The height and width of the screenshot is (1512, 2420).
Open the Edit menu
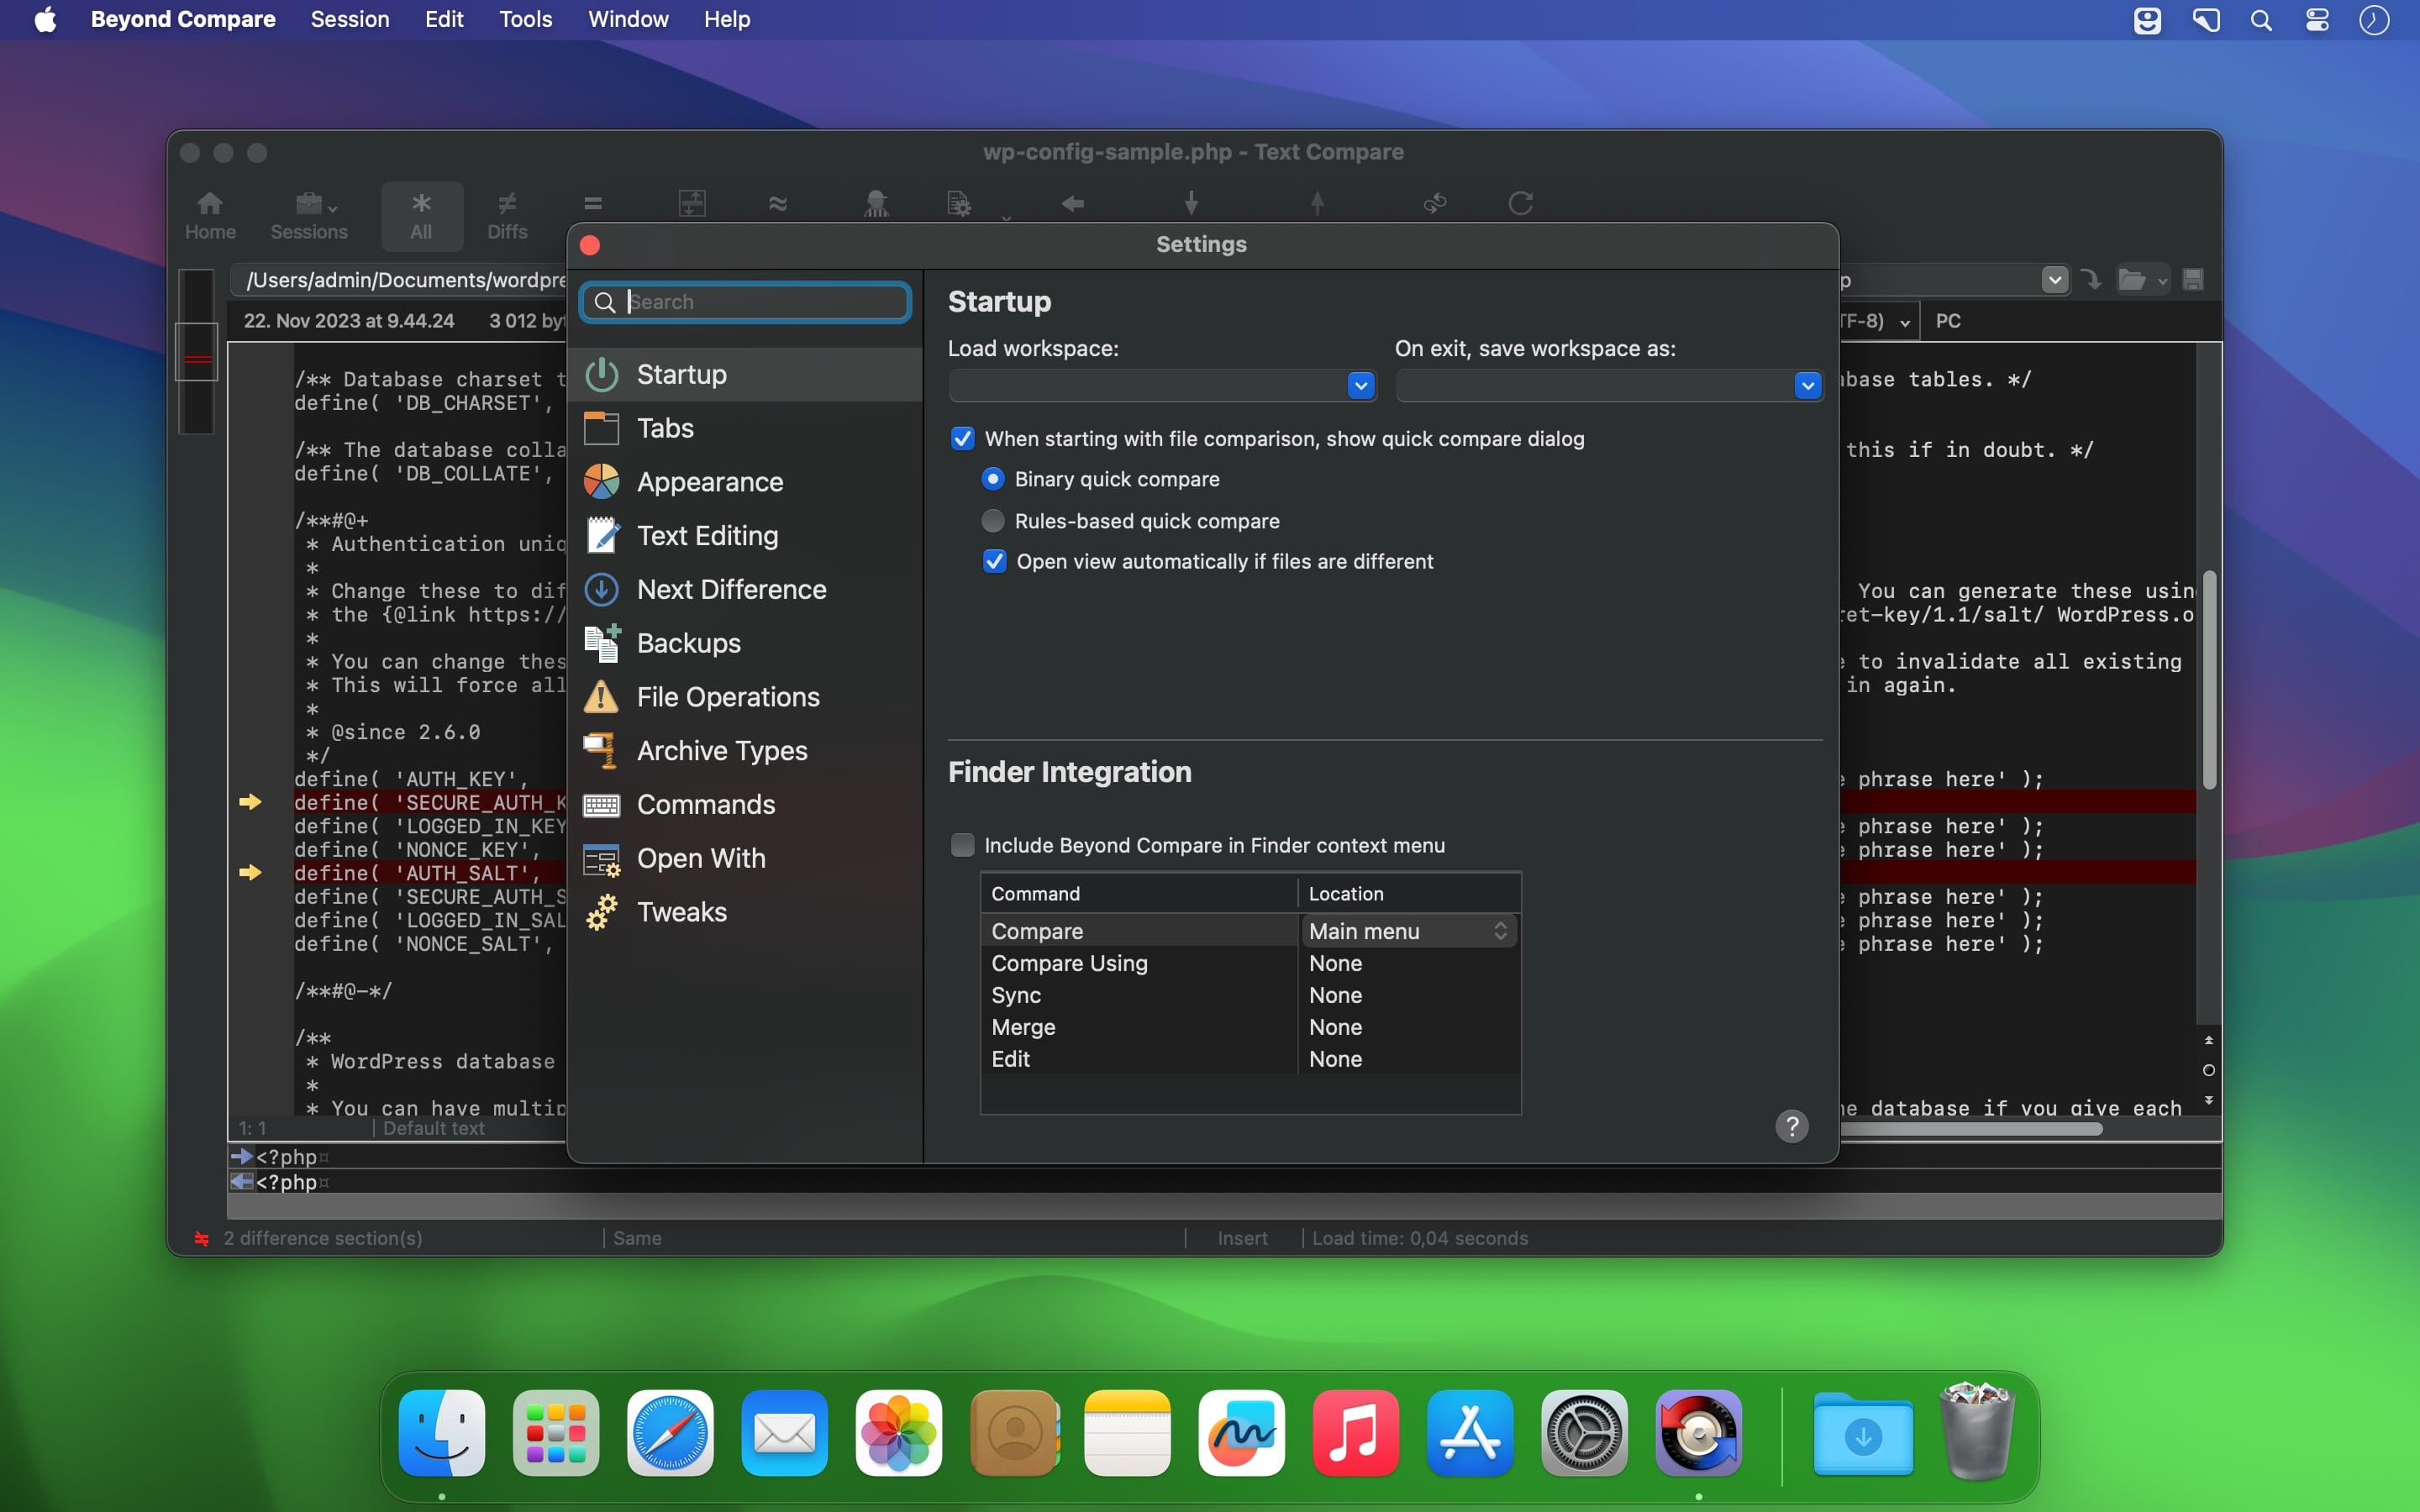pos(444,20)
